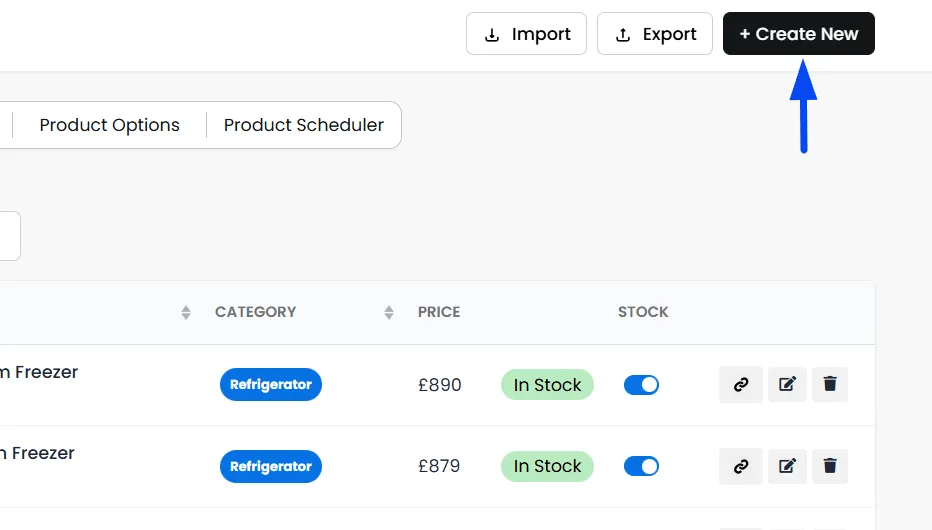Delete the £890 product
This screenshot has height=530, width=932.
[830, 384]
